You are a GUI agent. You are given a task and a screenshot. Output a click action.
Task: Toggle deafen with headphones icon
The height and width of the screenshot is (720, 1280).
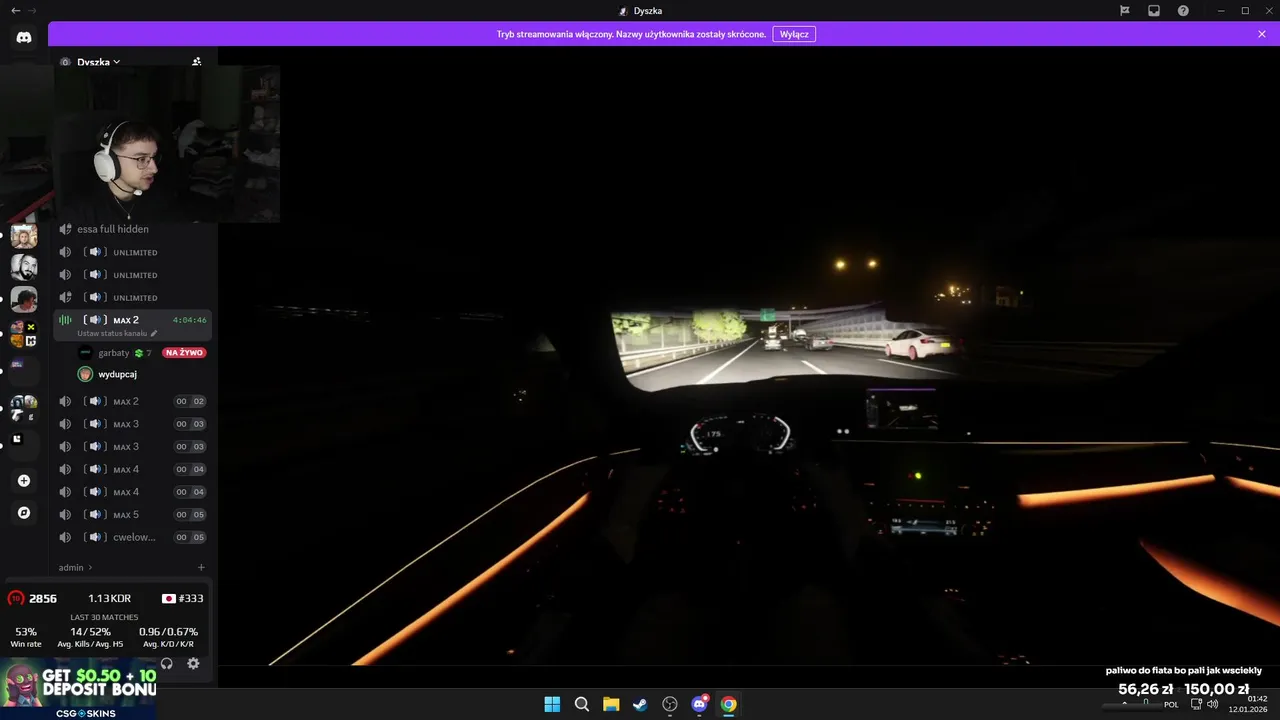167,663
